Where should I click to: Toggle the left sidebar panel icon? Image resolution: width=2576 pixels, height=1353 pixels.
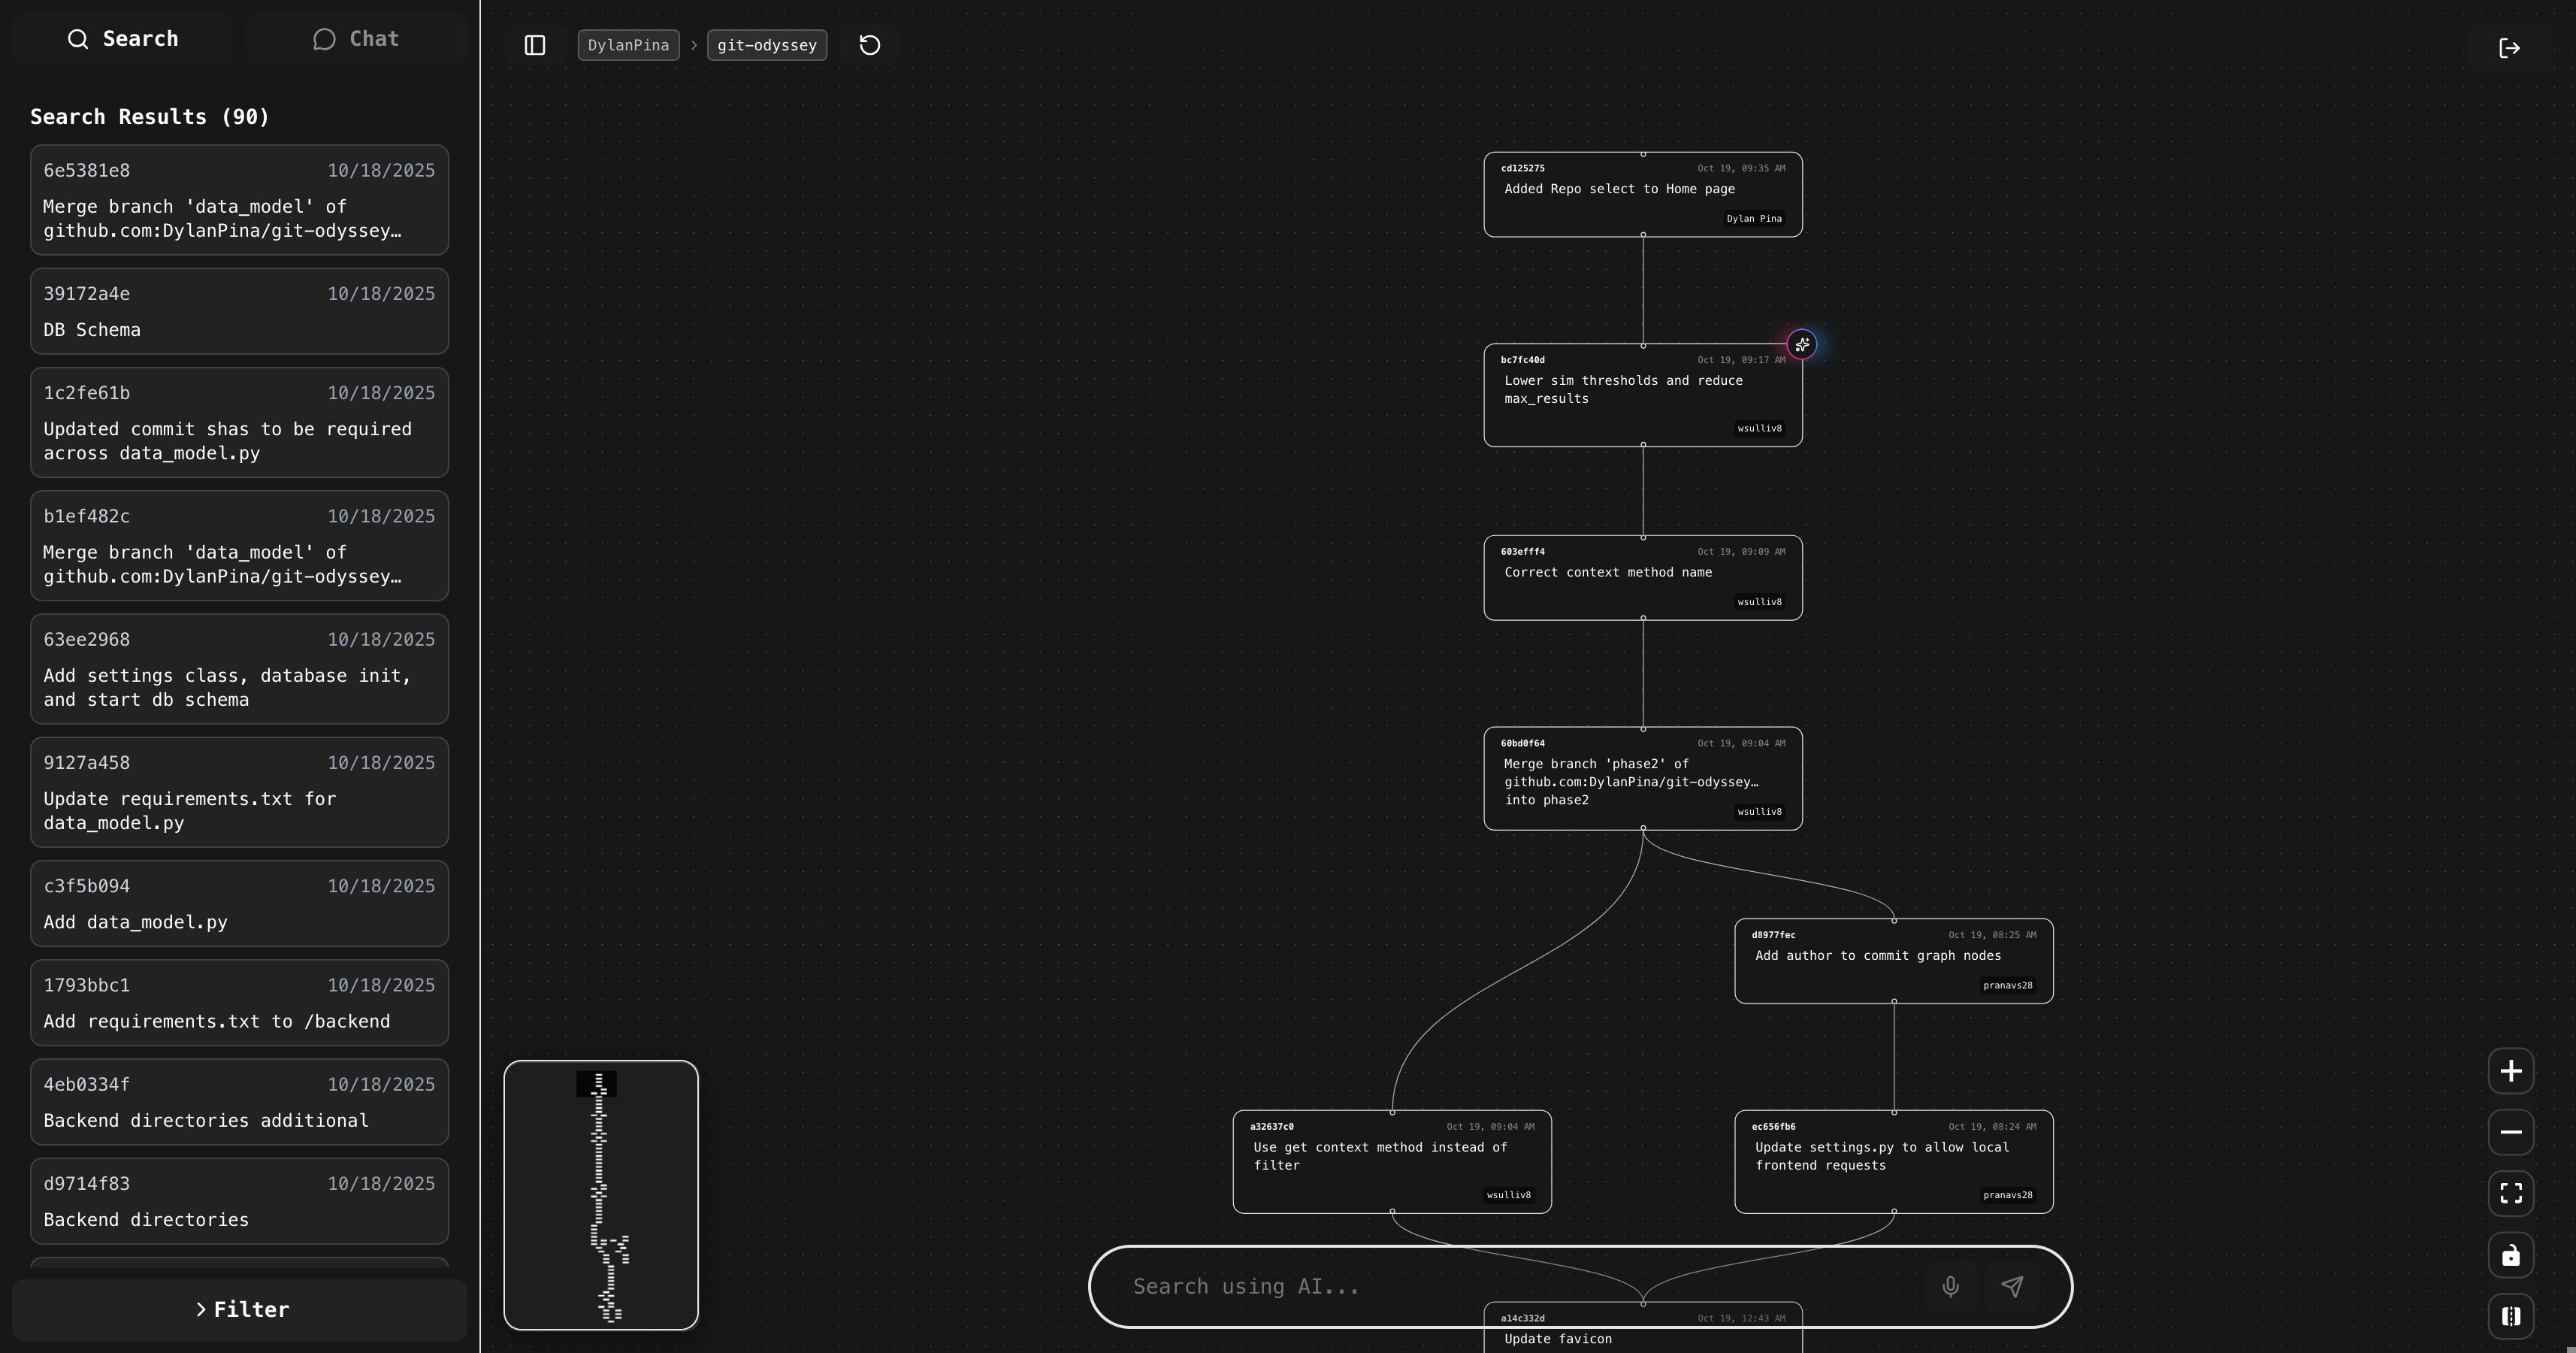[535, 45]
